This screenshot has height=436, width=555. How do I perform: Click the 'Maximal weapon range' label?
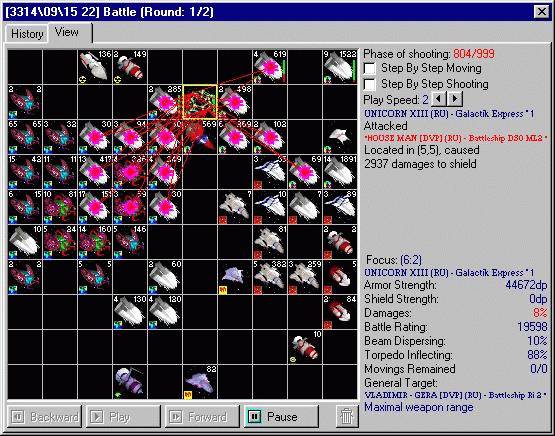coord(419,407)
